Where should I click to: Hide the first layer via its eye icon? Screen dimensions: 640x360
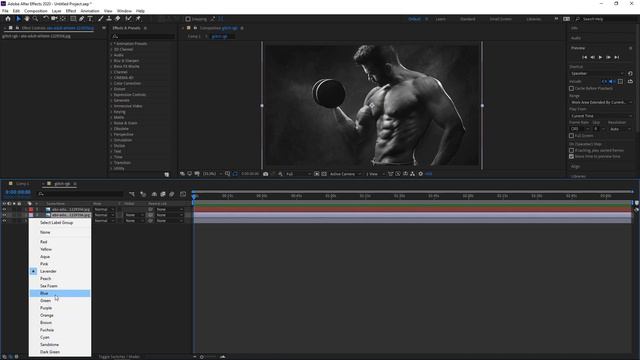[4, 209]
